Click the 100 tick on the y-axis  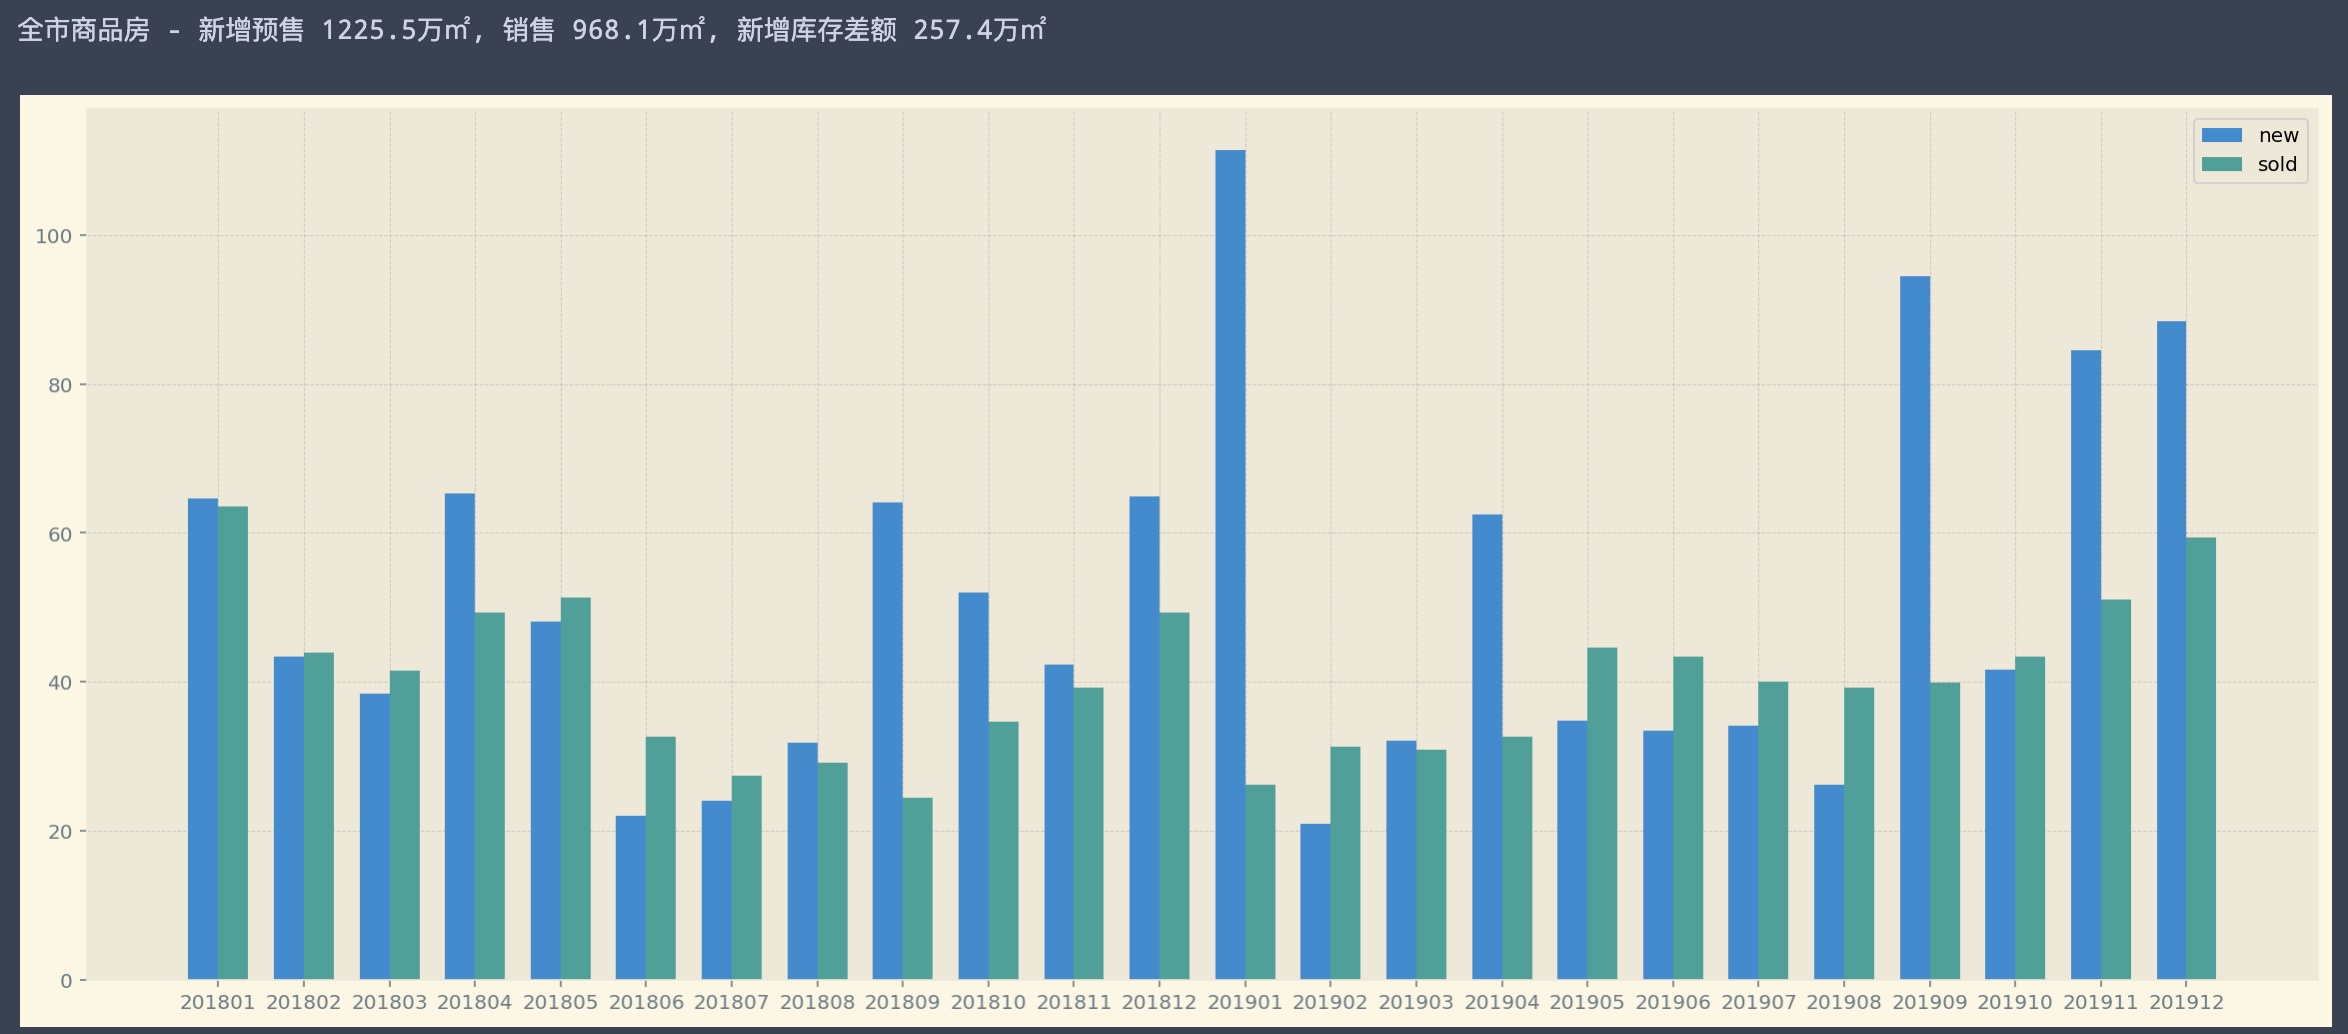[54, 236]
